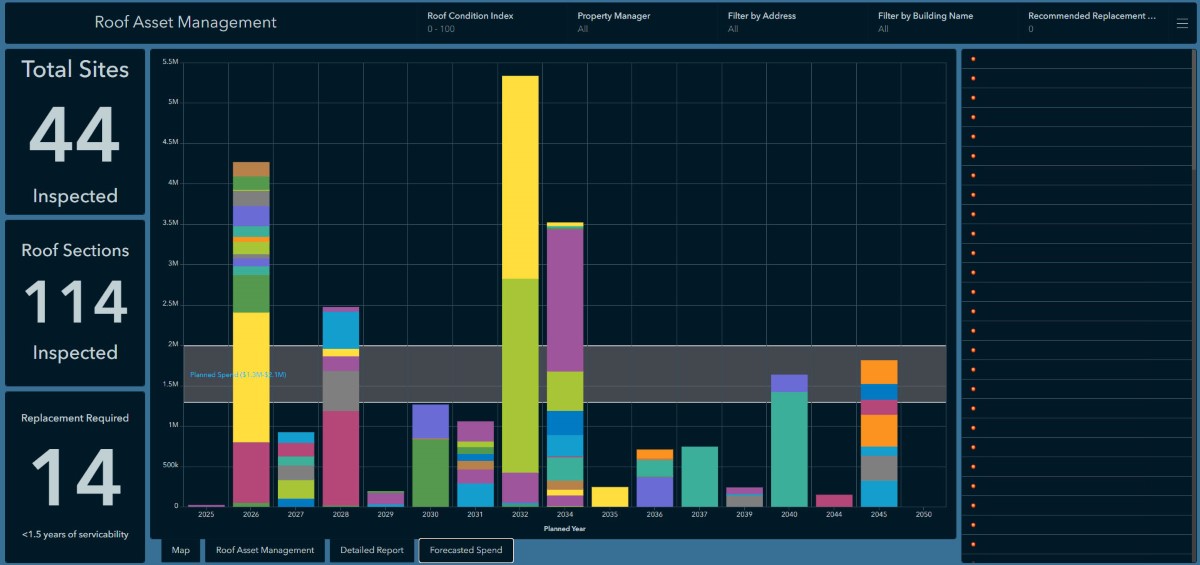1200x565 pixels.
Task: Click the 2050 axis label
Action: [x=924, y=514]
